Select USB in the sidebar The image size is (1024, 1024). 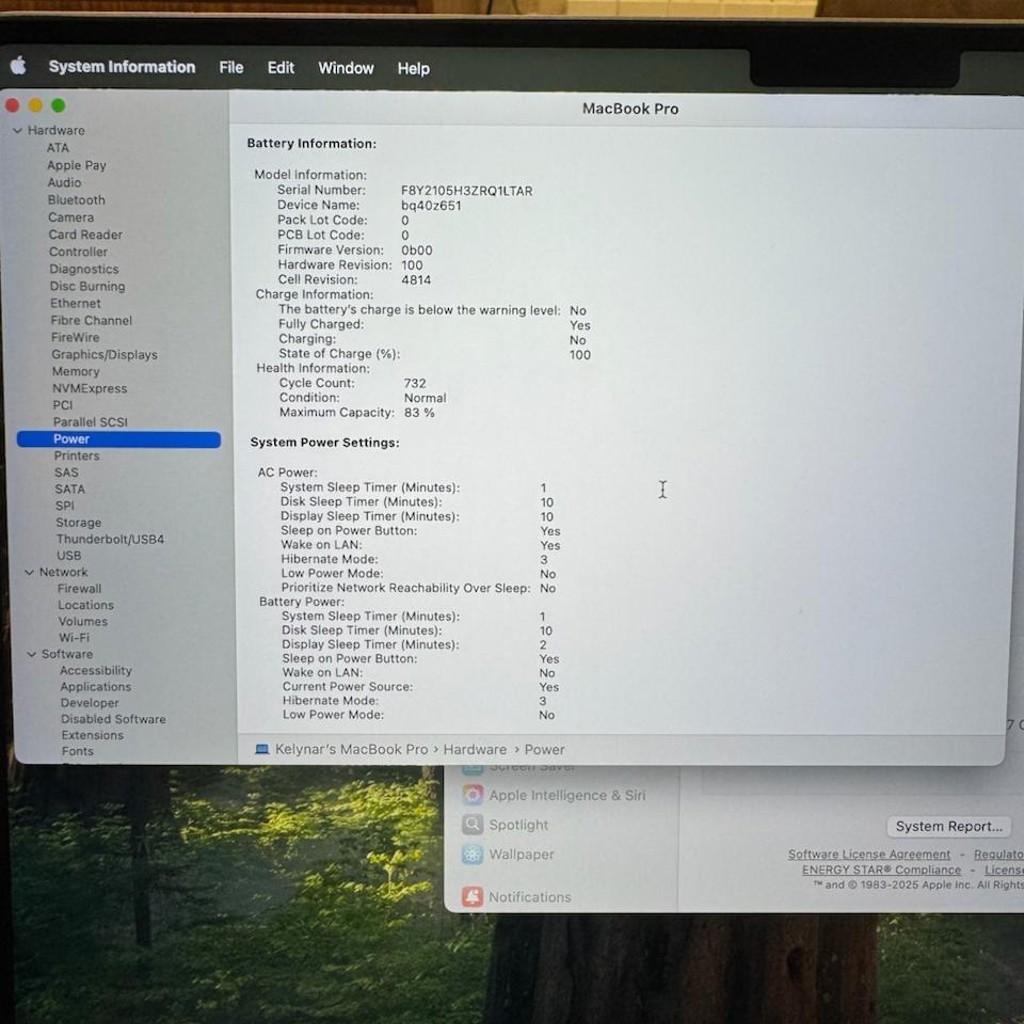click(x=69, y=555)
